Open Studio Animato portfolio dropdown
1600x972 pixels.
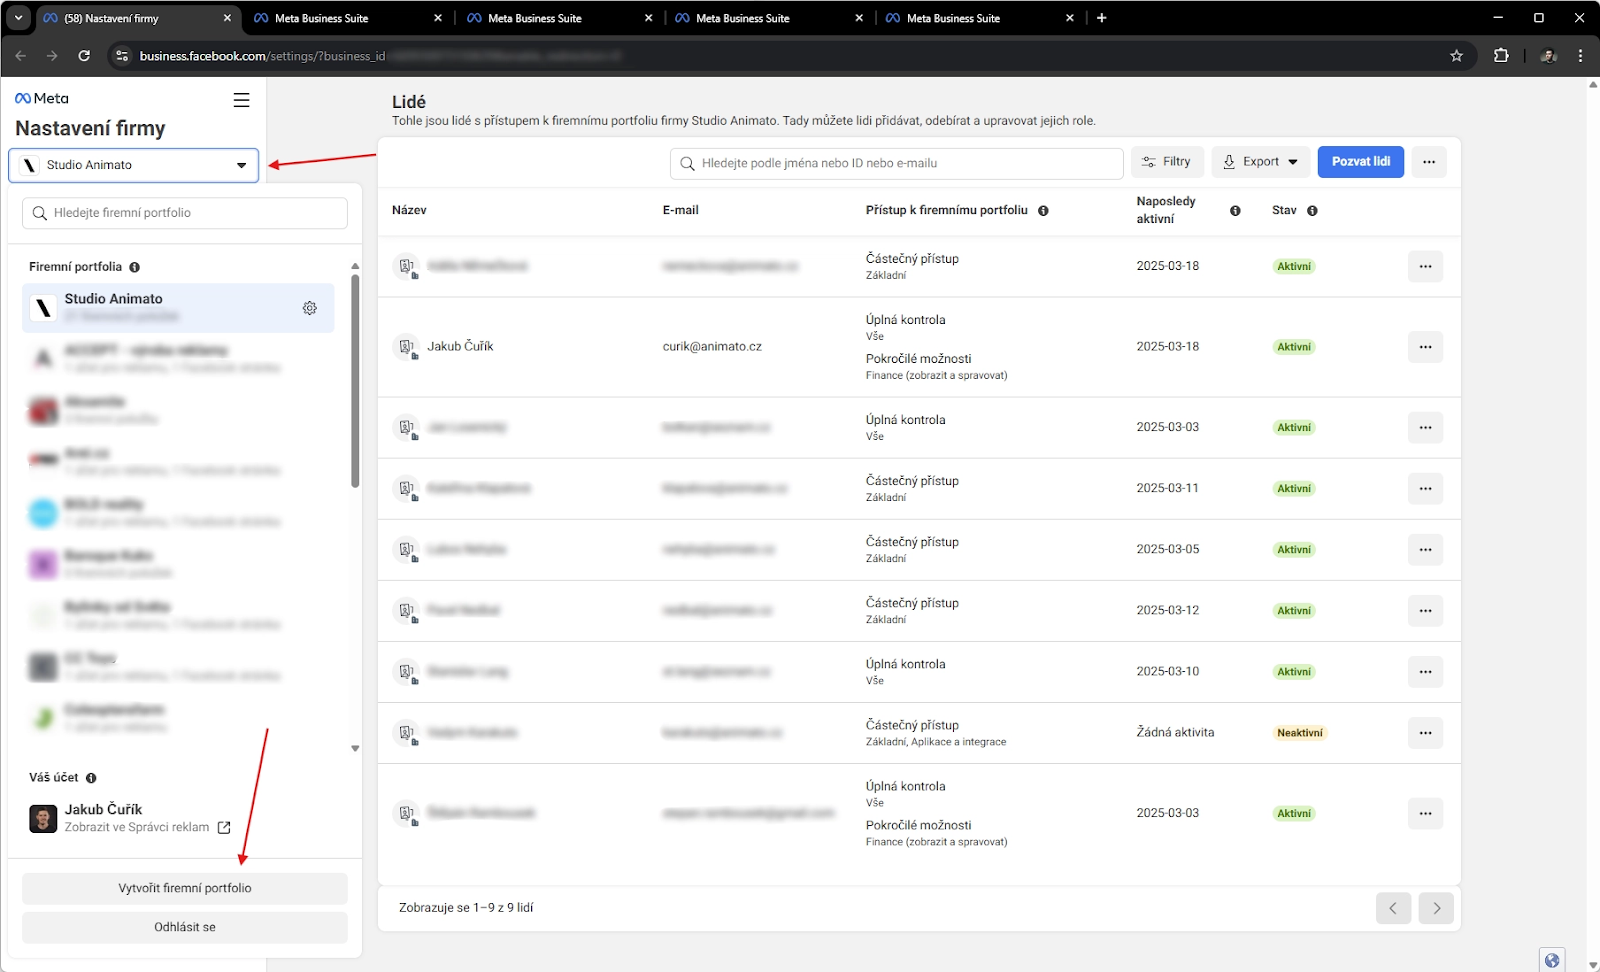pyautogui.click(x=134, y=165)
